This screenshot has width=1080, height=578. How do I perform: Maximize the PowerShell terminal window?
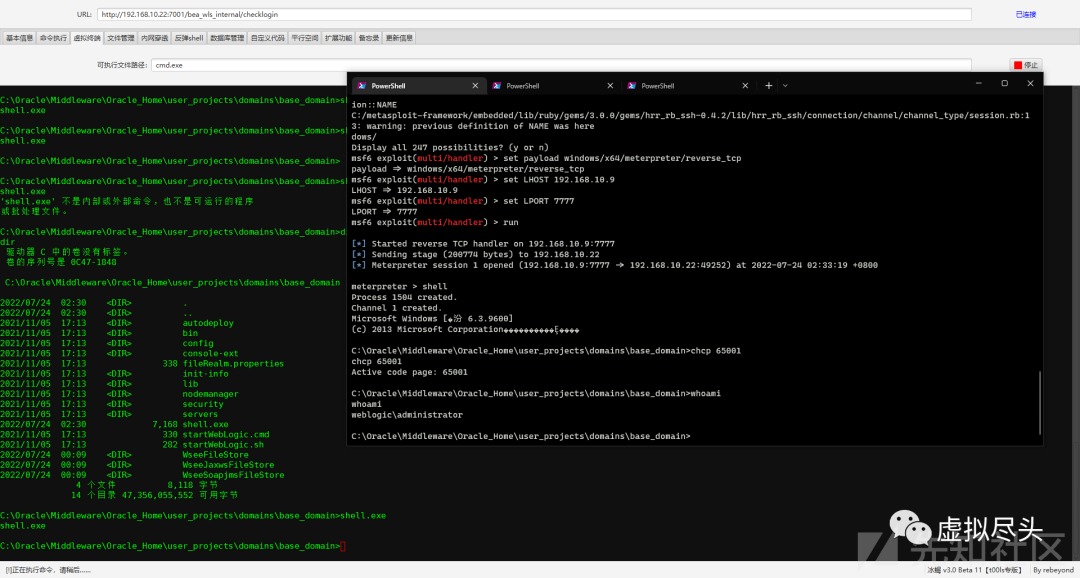[x=1004, y=83]
